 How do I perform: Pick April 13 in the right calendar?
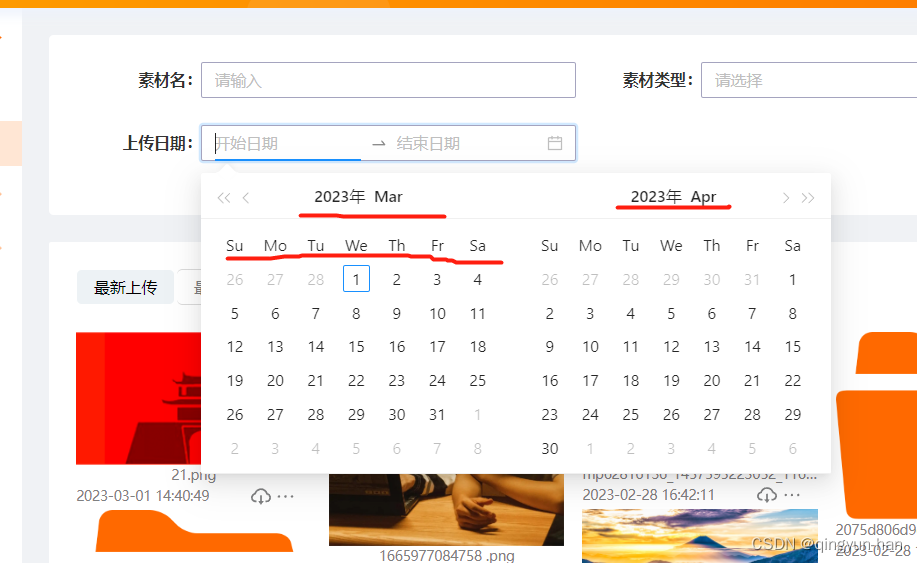(x=712, y=347)
